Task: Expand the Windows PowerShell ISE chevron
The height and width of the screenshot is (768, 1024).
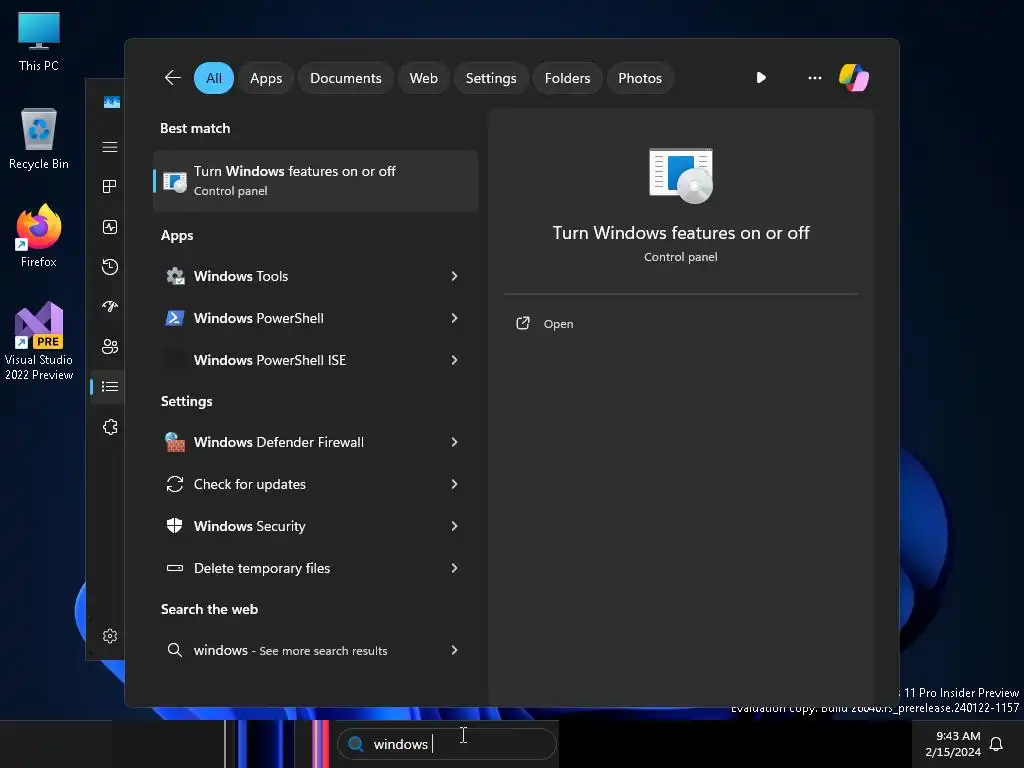Action: pos(455,360)
